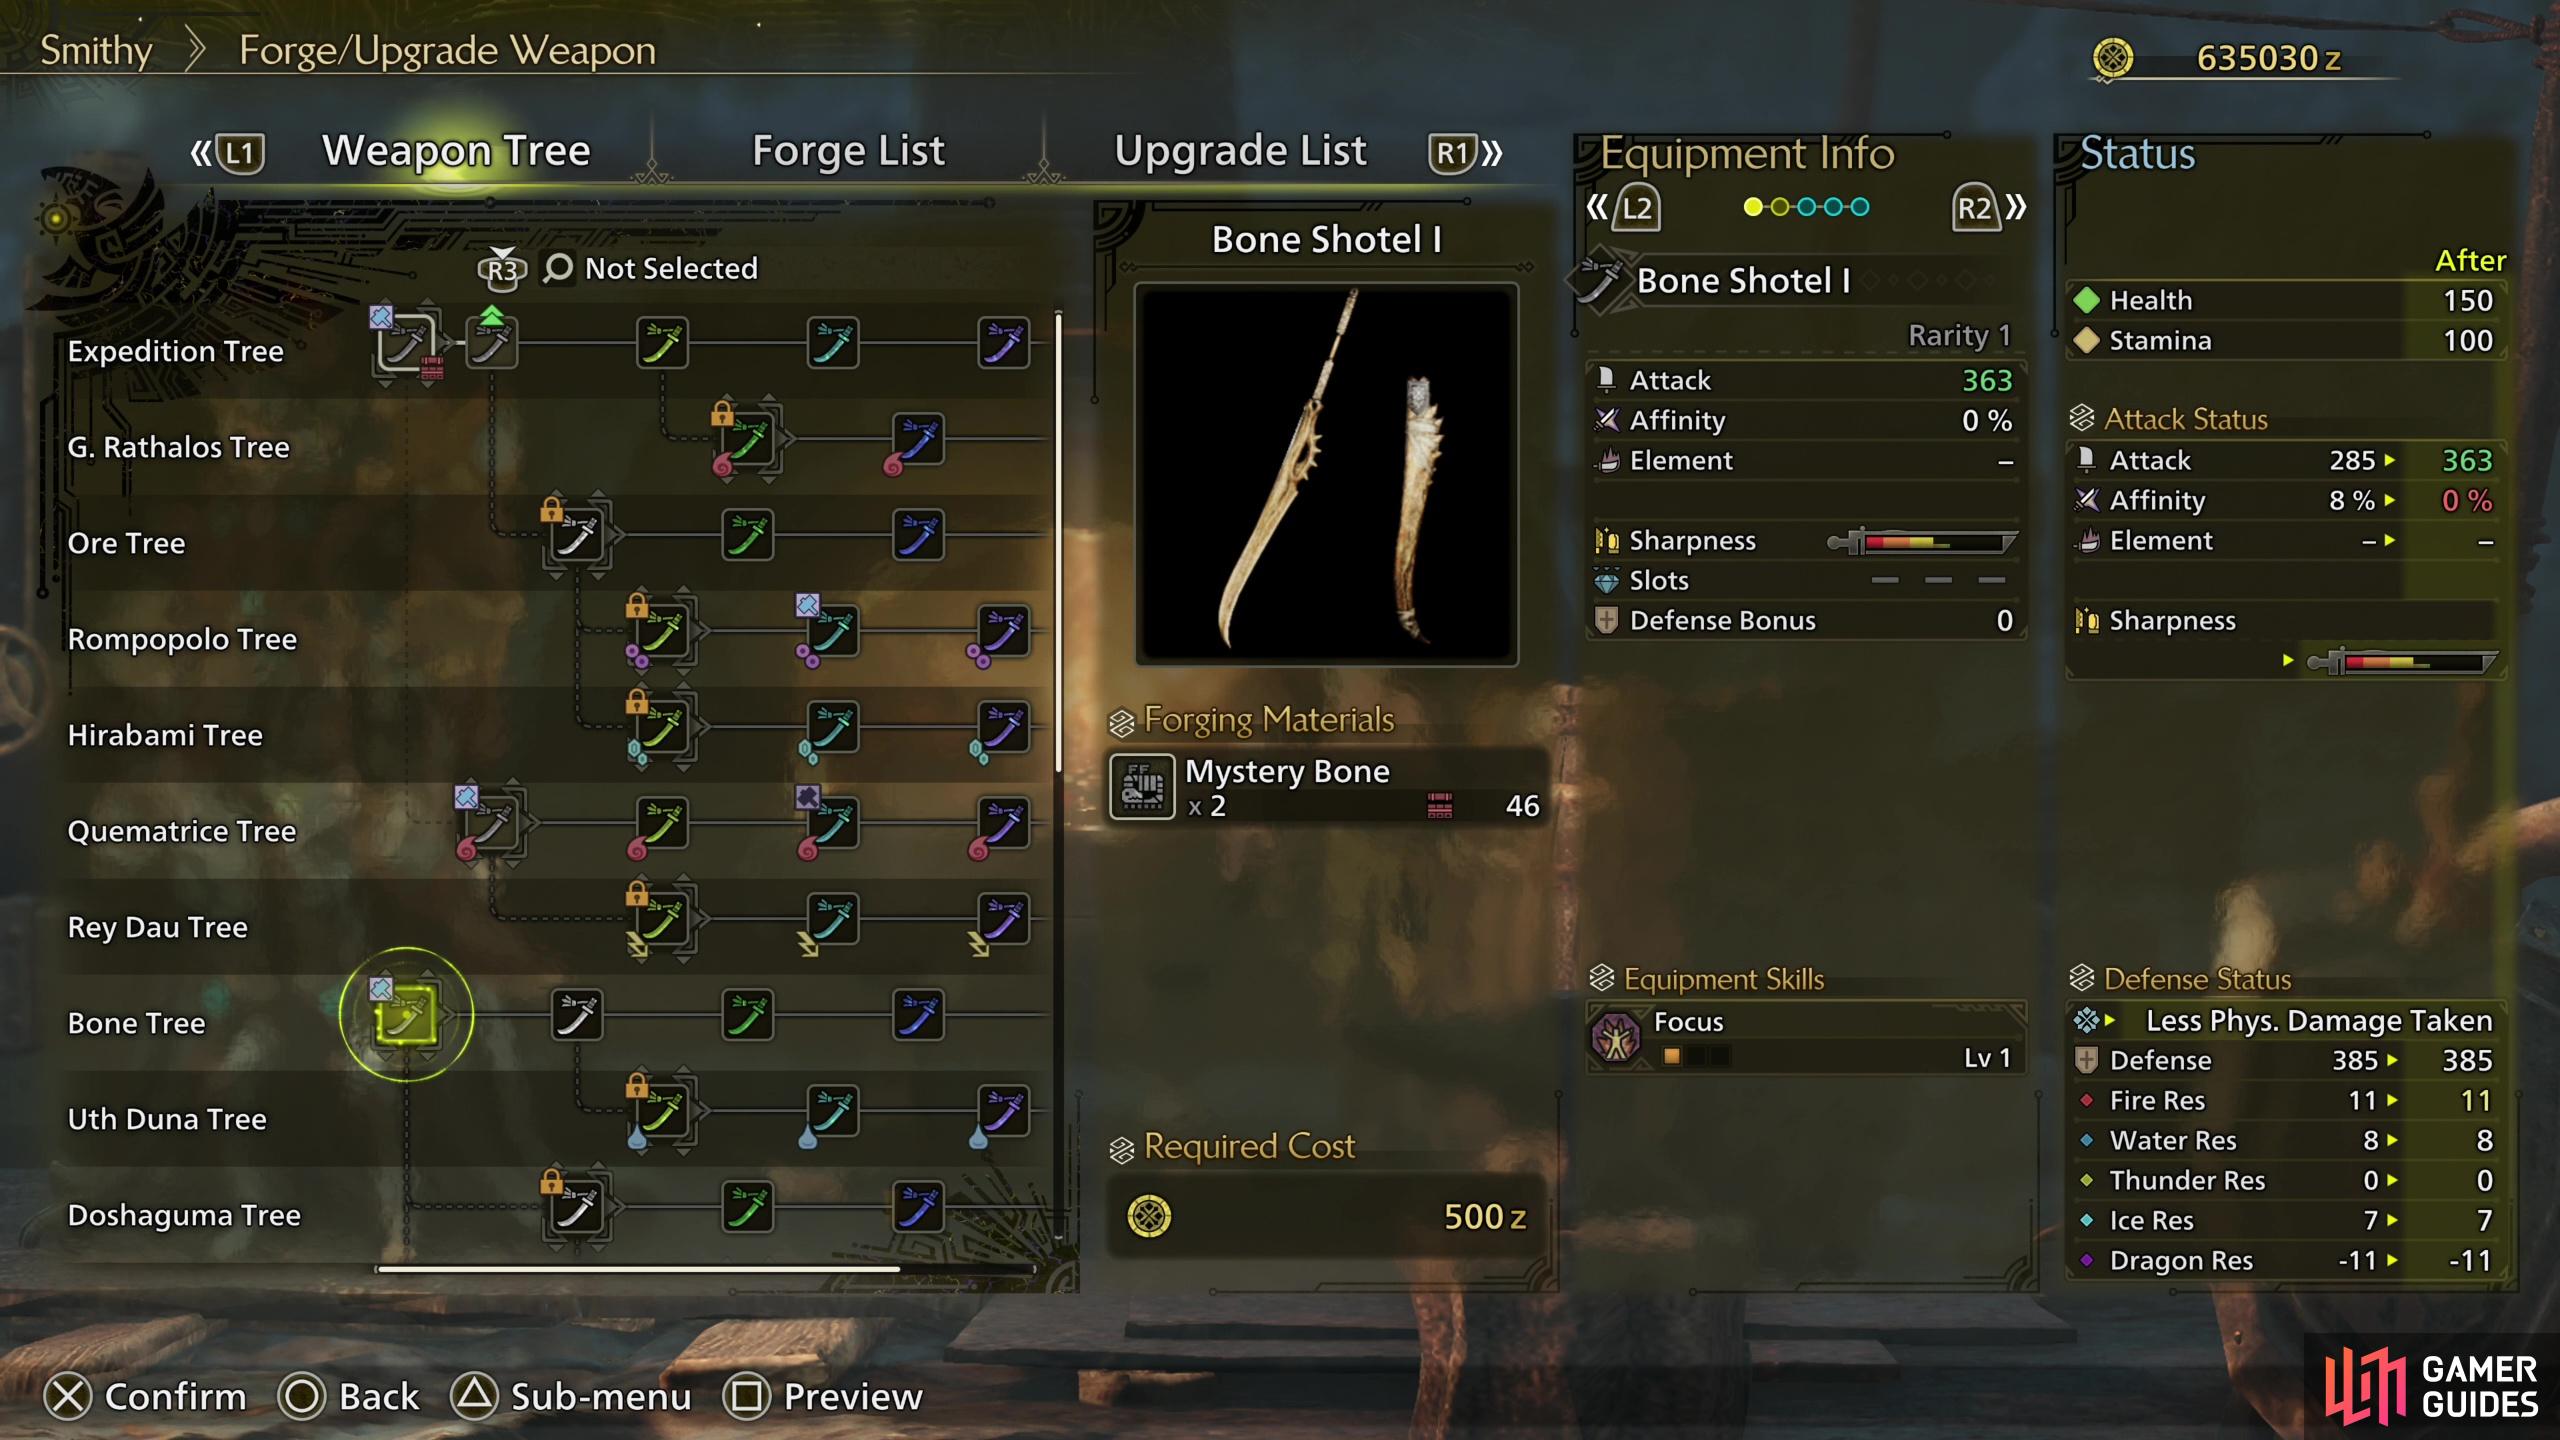This screenshot has height=1440, width=2560.
Task: Click the Mystery Bone material icon
Action: pos(1142,787)
